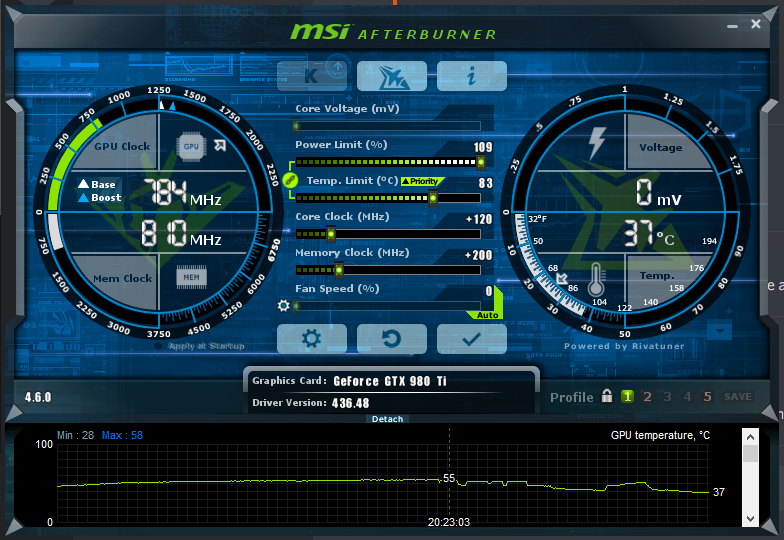Toggle power and temp limit link icon
This screenshot has width=784, height=540.
point(290,180)
